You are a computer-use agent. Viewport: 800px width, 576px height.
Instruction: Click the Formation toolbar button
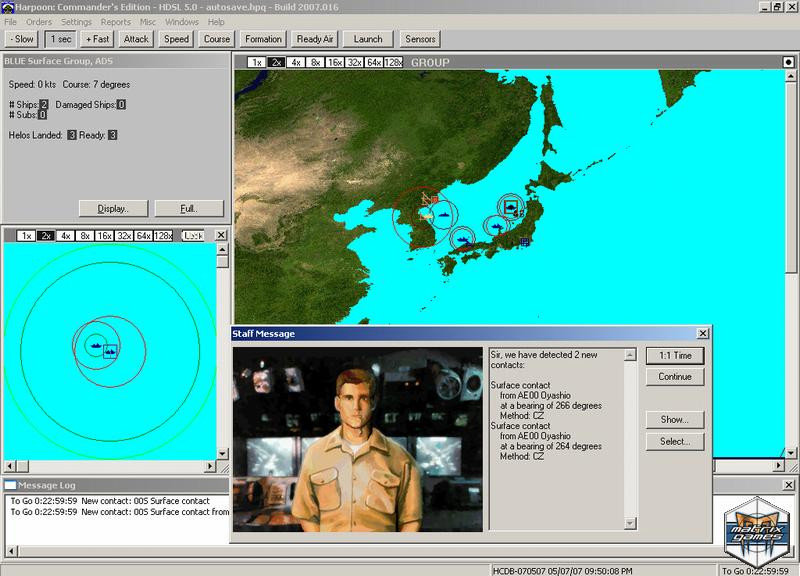(x=263, y=39)
